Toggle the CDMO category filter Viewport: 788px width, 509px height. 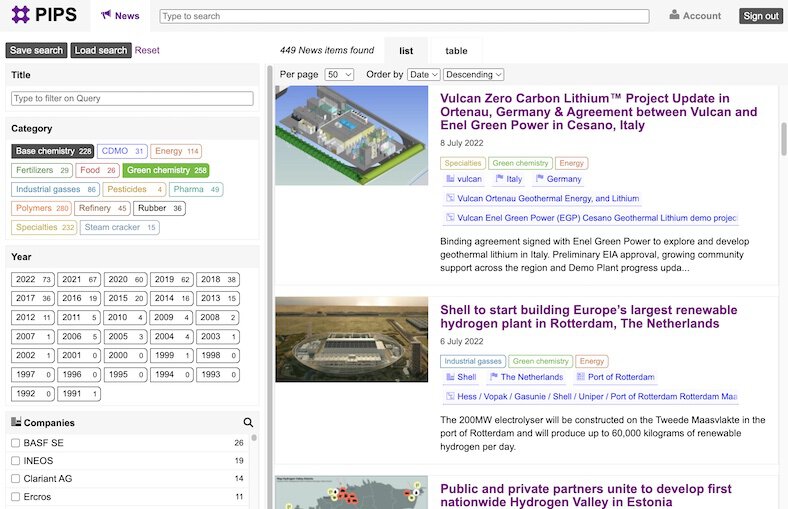pos(122,151)
